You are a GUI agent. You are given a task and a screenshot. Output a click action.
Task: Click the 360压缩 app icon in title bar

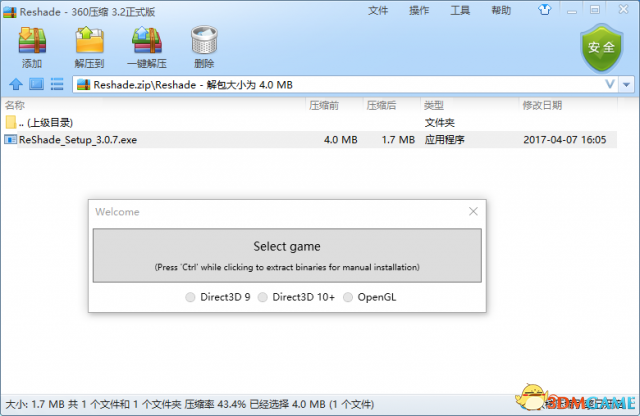coord(10,12)
